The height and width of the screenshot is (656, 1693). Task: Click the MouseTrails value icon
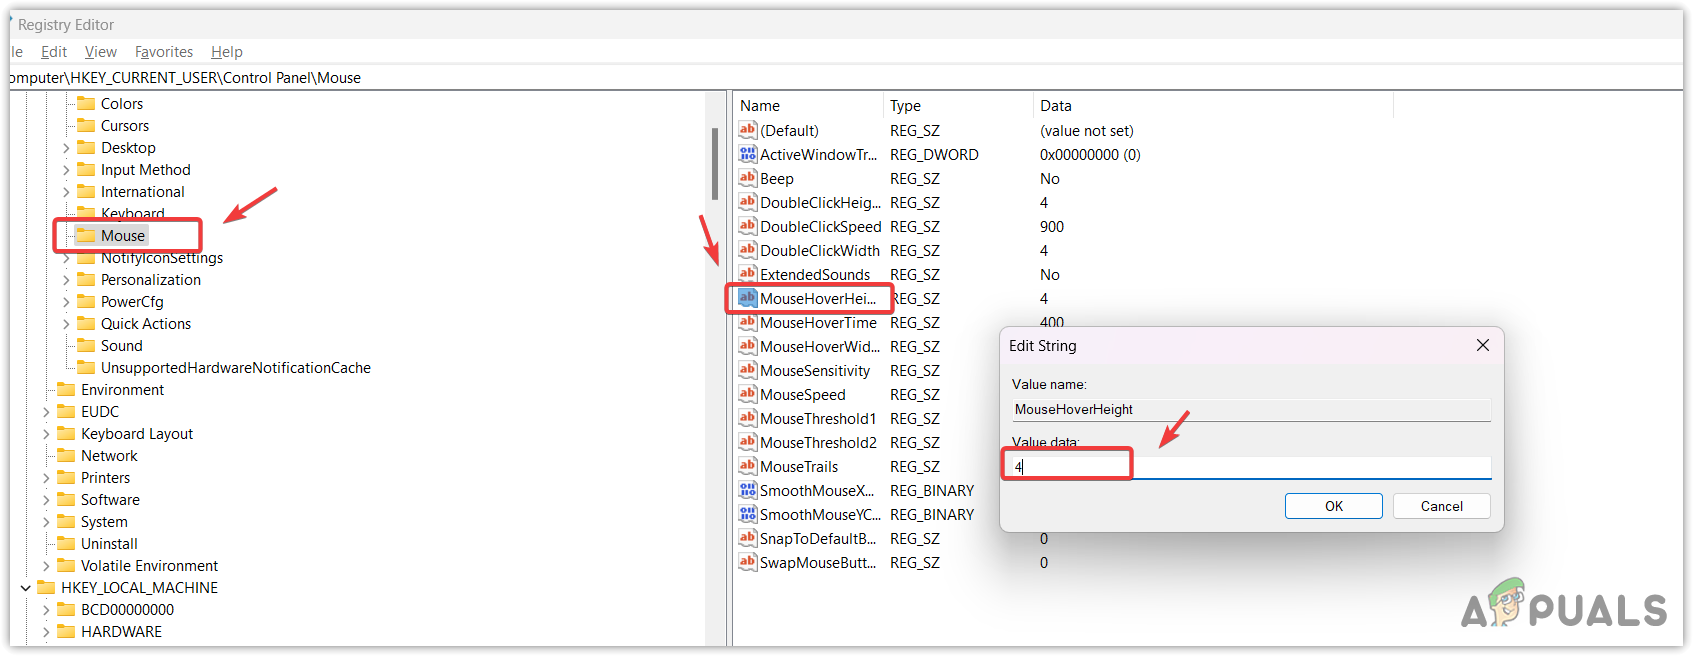coord(747,466)
